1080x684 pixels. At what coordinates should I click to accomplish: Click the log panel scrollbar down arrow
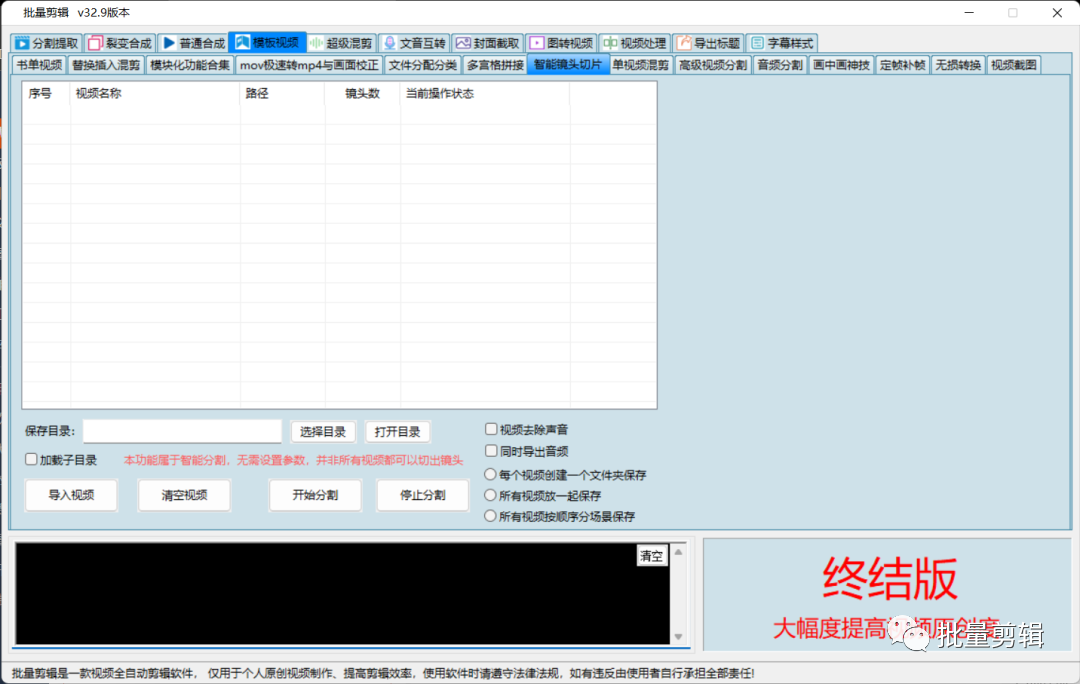click(680, 636)
